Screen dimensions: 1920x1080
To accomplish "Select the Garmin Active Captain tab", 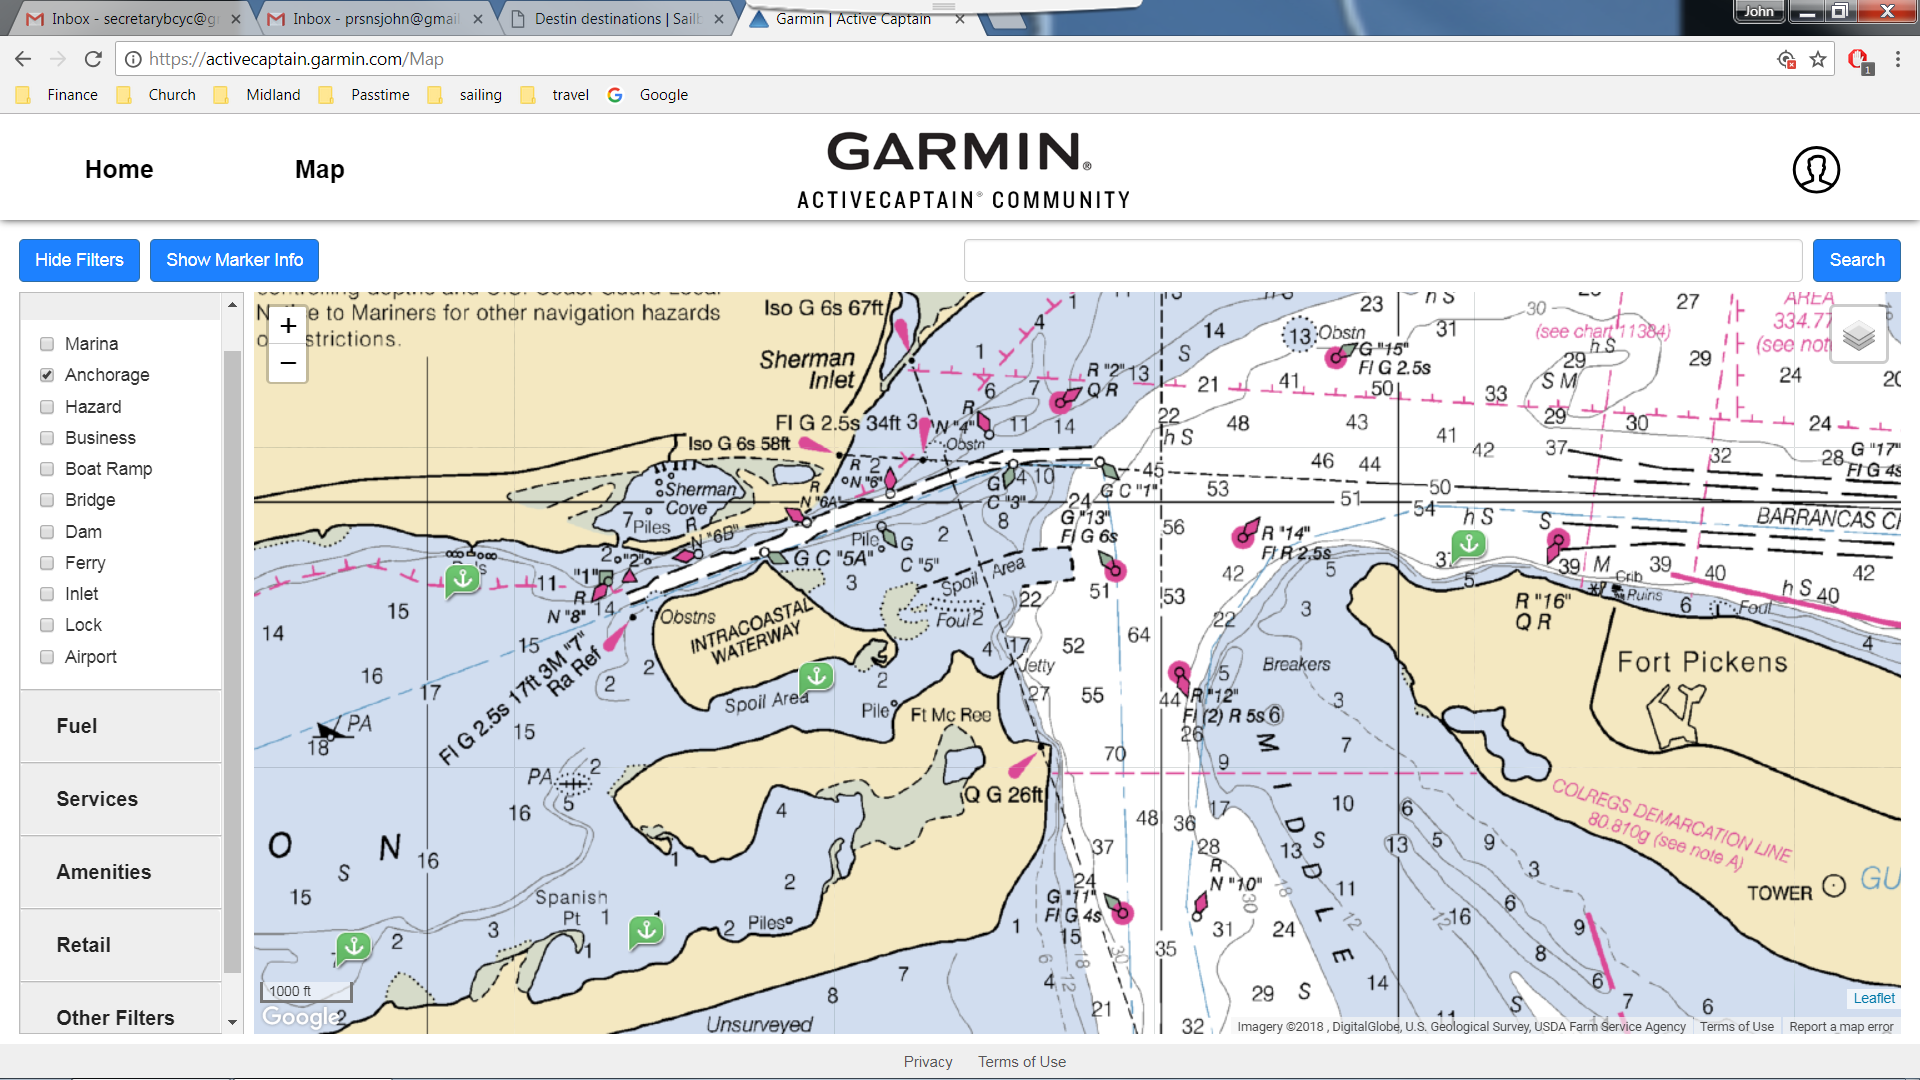I will [856, 19].
